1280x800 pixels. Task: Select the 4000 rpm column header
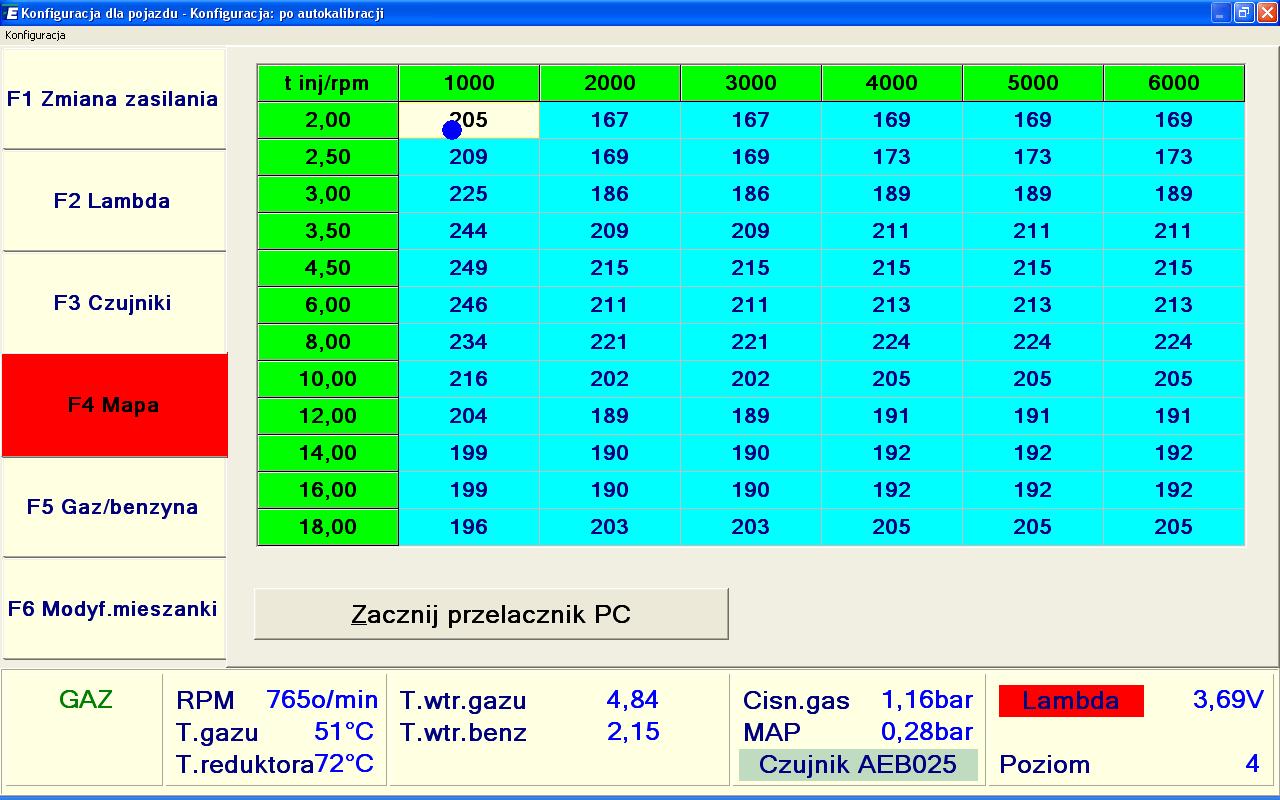[892, 83]
